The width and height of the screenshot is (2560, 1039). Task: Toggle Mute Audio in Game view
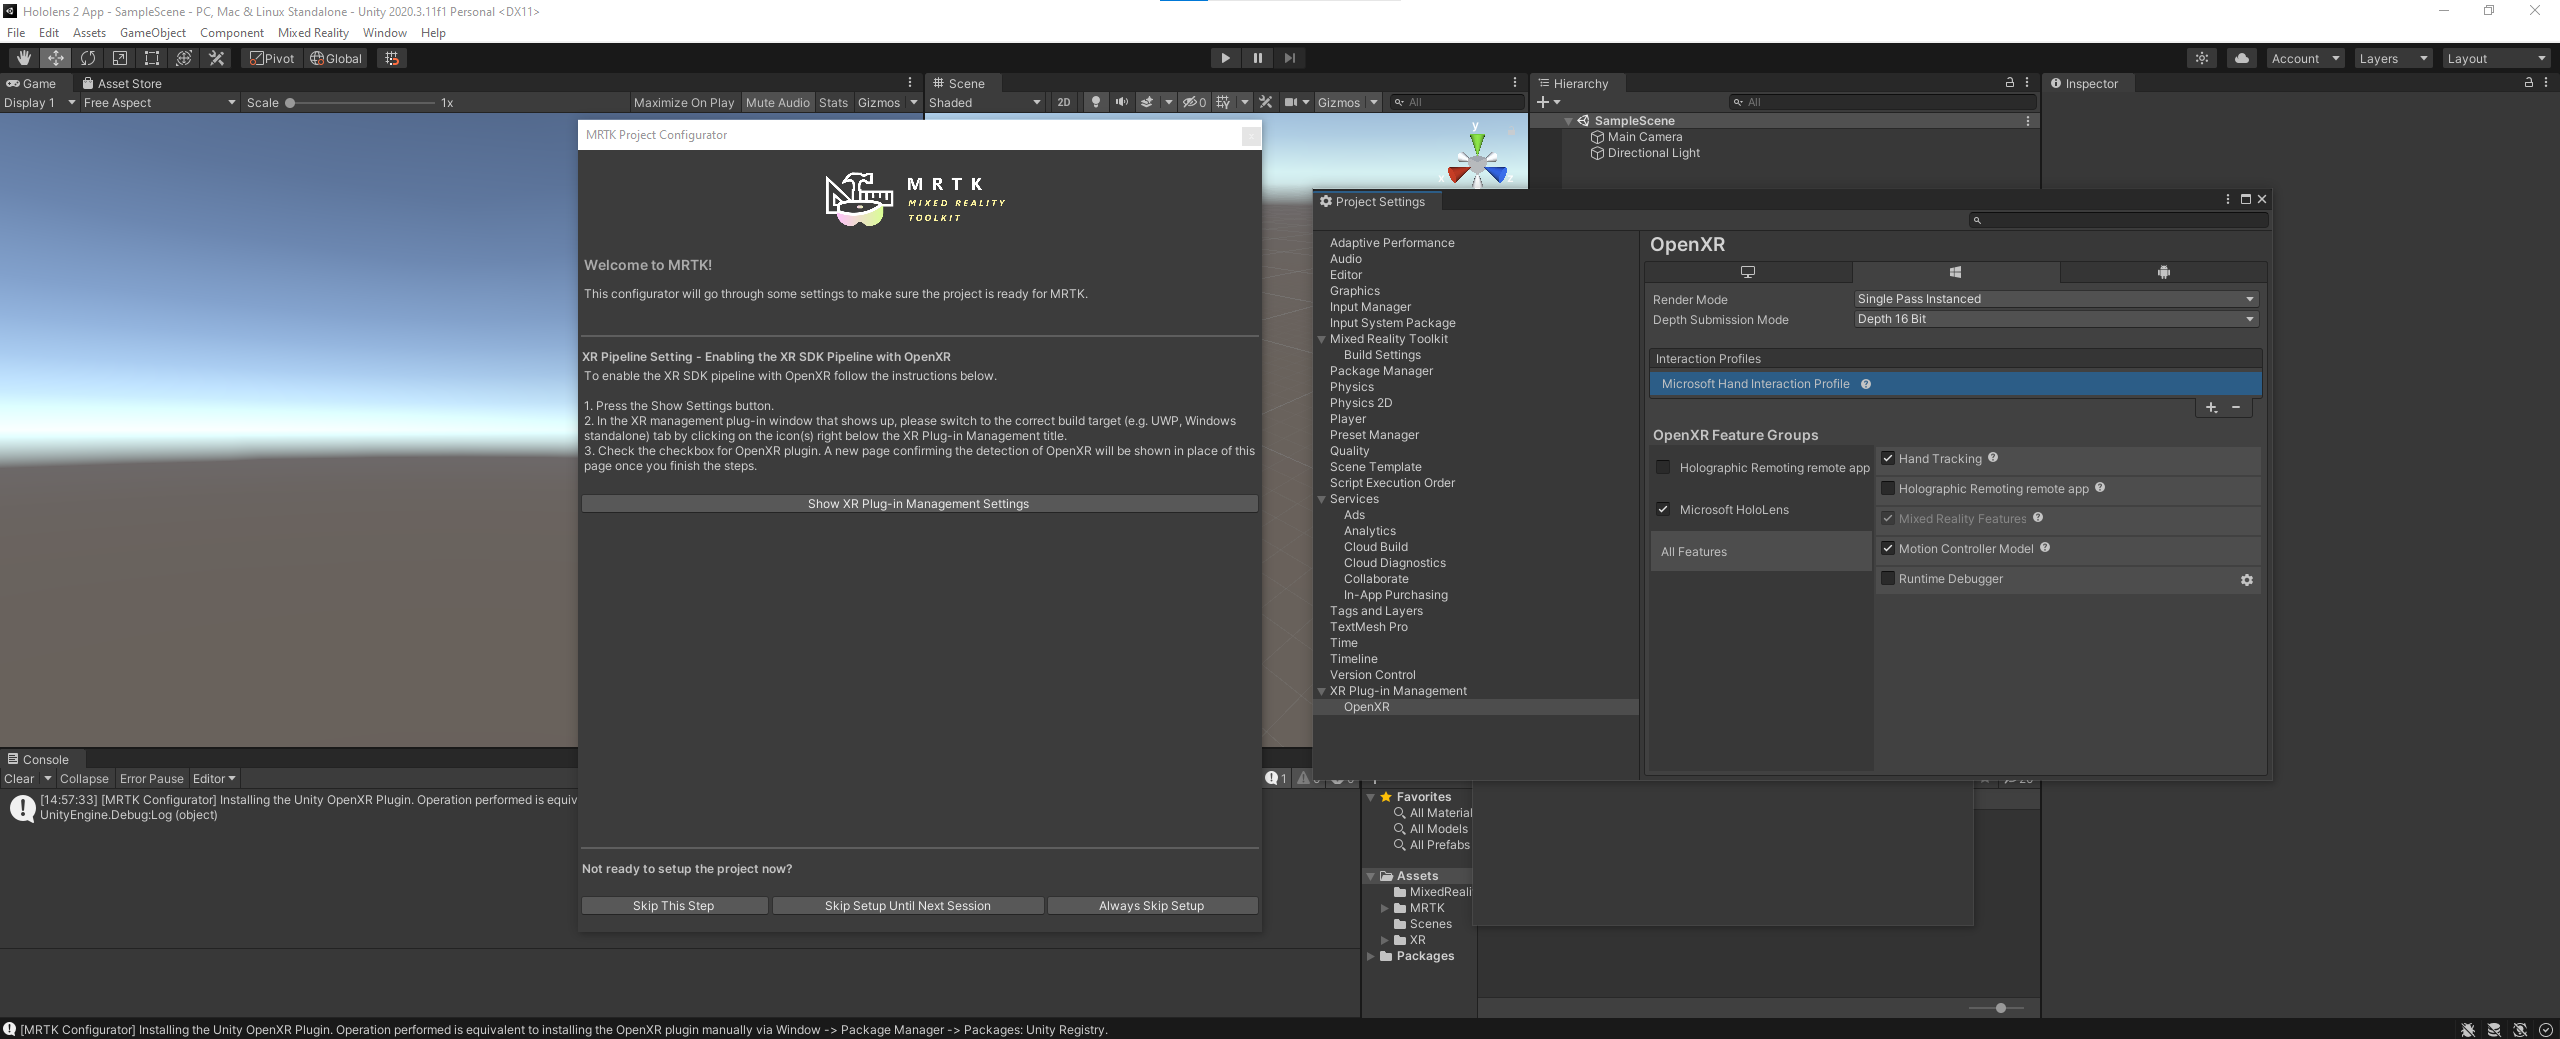click(x=777, y=102)
